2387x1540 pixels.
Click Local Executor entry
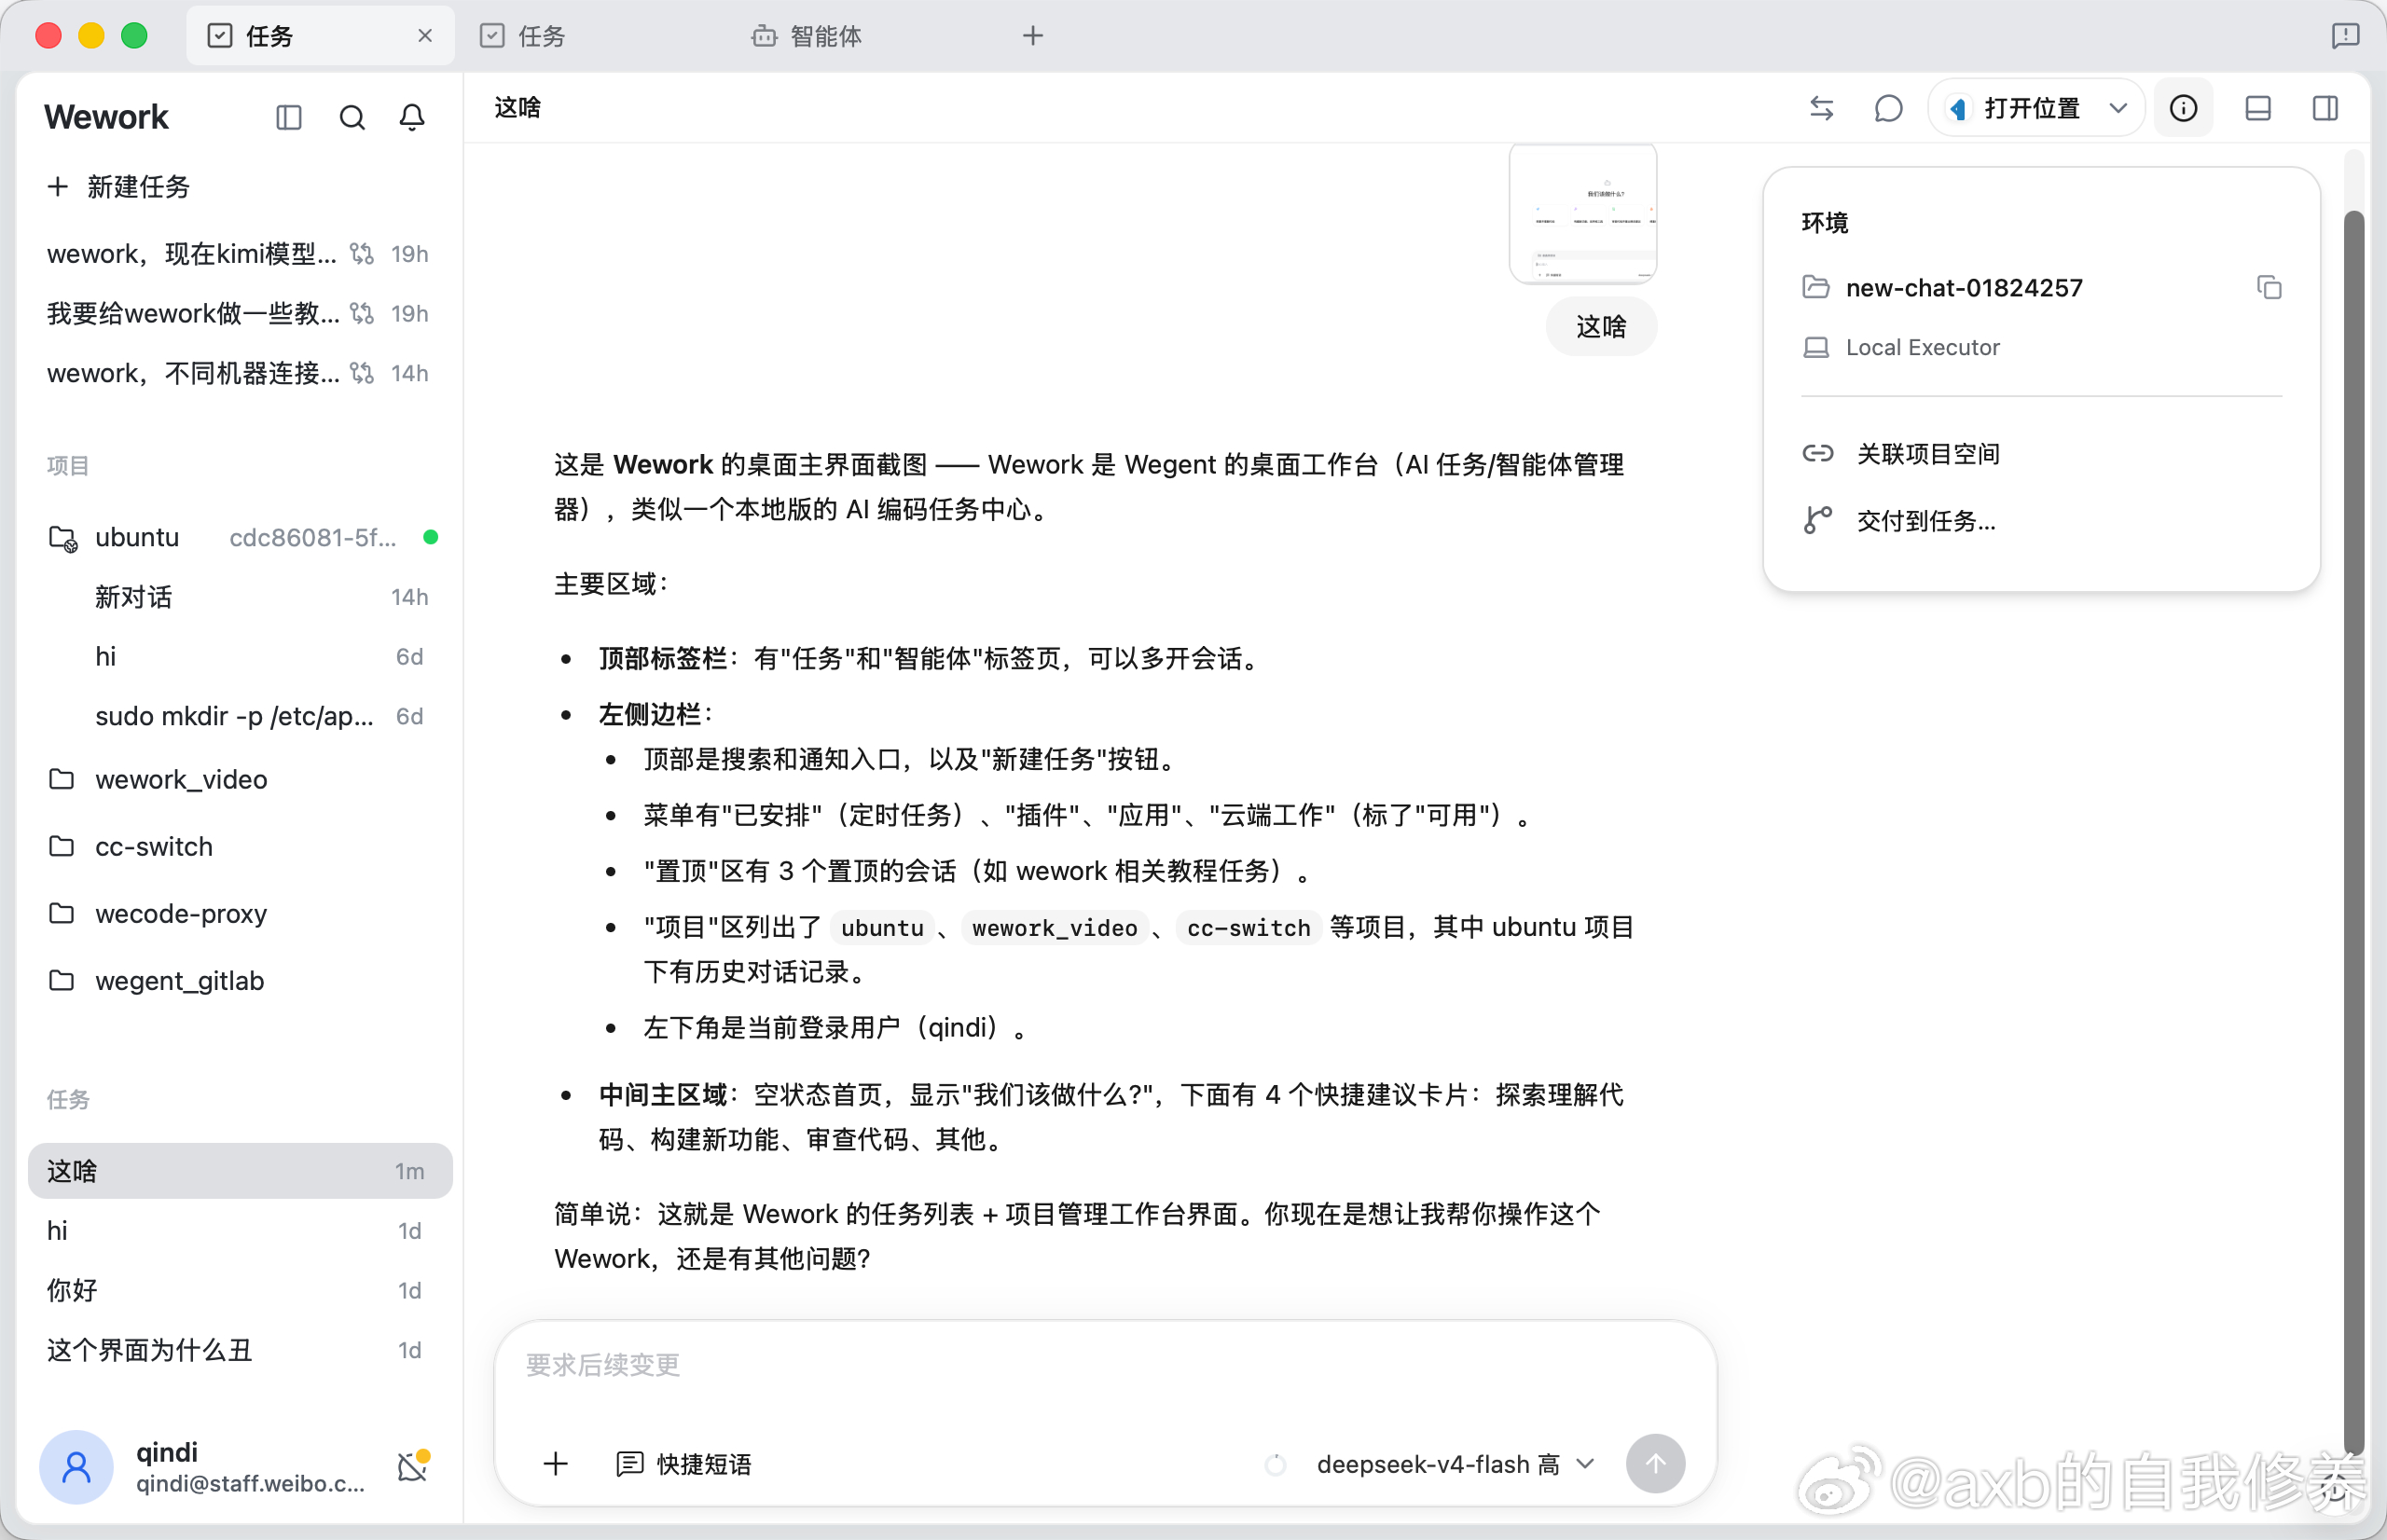1901,347
